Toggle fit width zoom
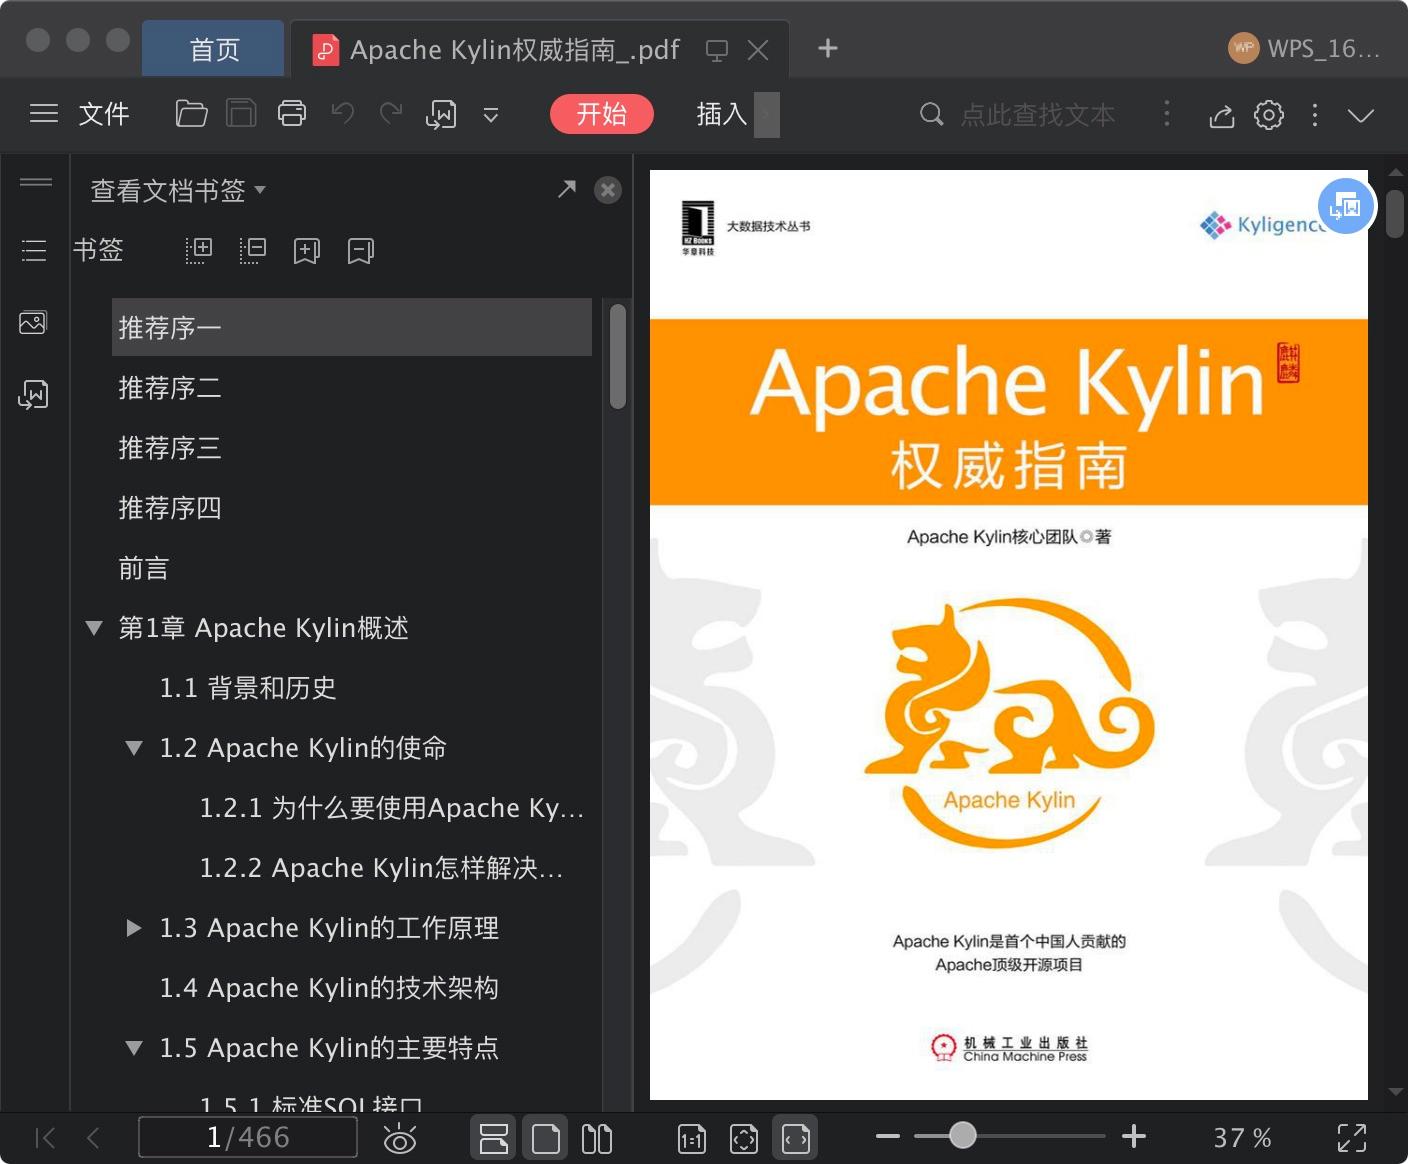This screenshot has height=1164, width=1408. click(796, 1138)
